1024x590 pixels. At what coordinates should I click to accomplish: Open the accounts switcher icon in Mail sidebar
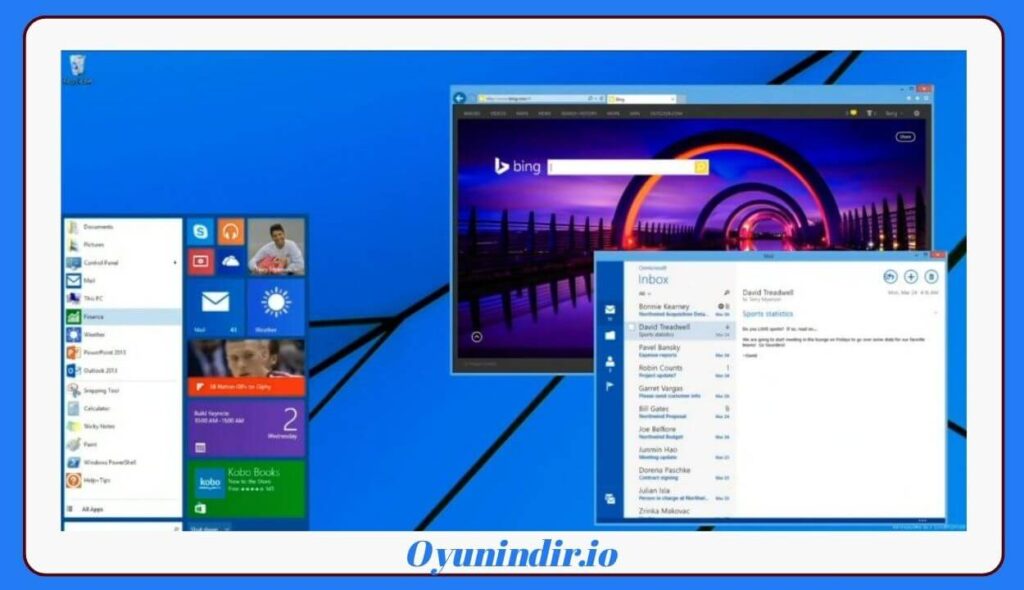coord(610,499)
